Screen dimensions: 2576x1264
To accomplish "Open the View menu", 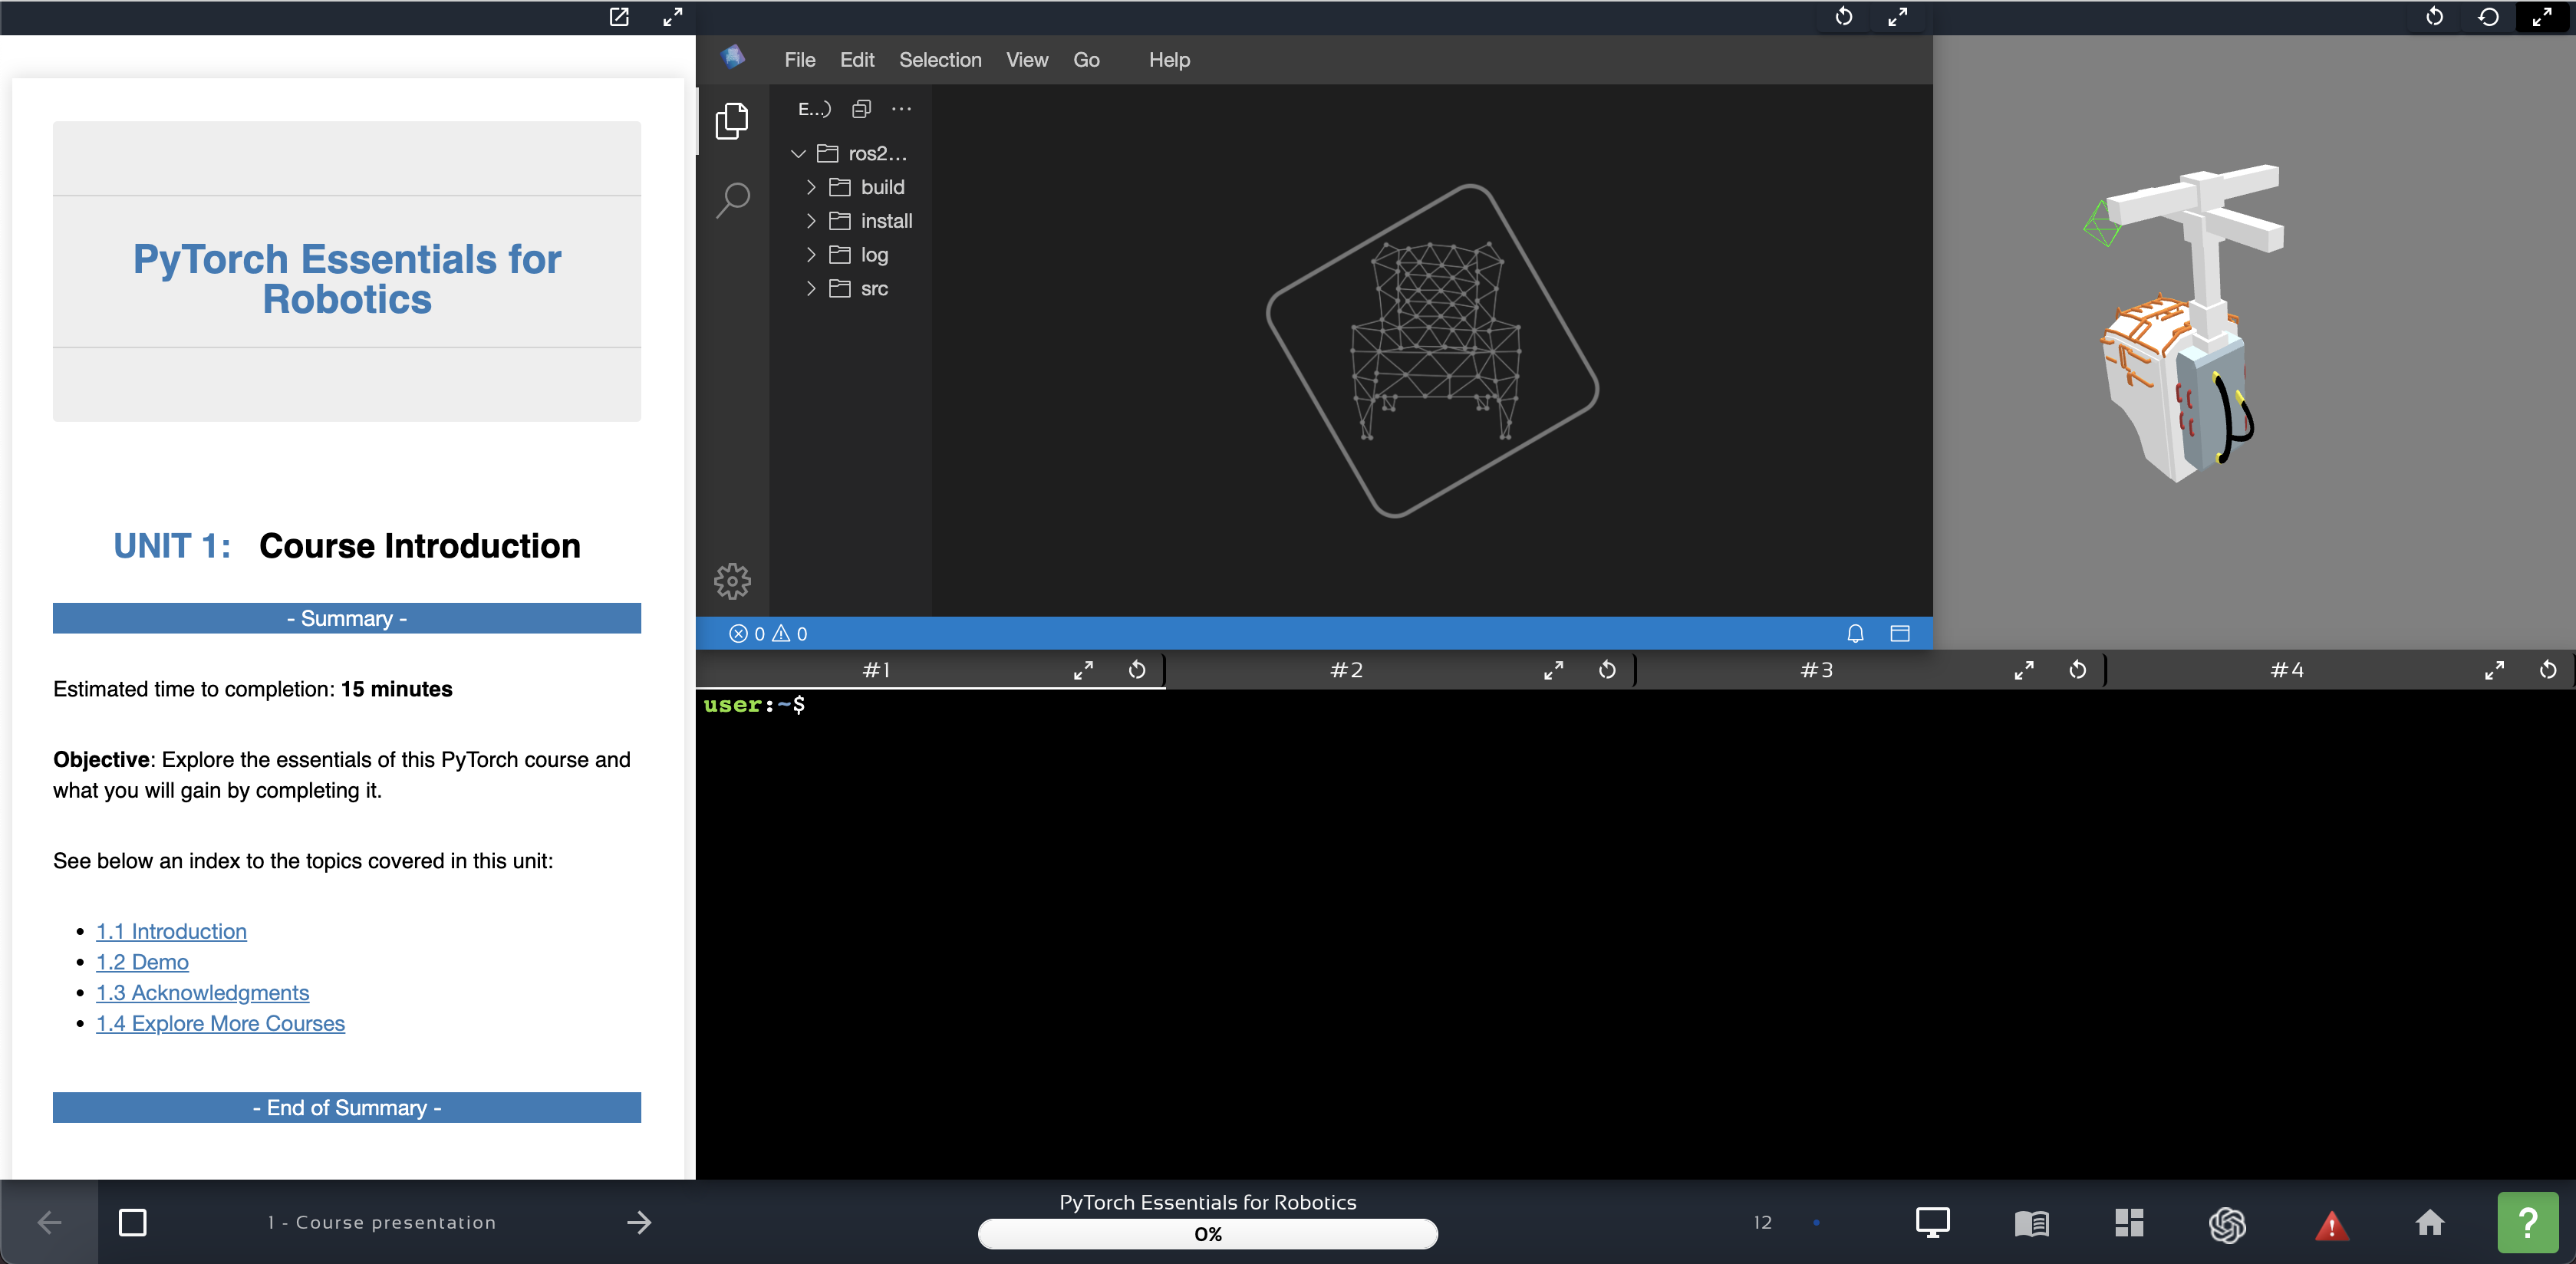I will (x=1027, y=60).
